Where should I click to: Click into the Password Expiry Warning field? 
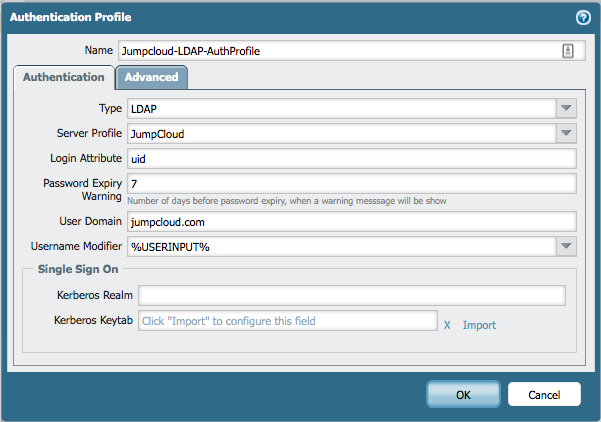(350, 183)
